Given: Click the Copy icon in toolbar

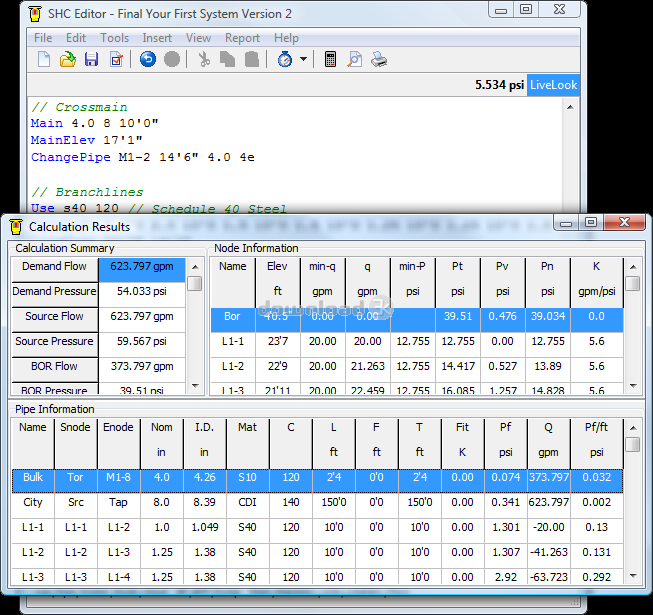Looking at the screenshot, I should pos(227,60).
